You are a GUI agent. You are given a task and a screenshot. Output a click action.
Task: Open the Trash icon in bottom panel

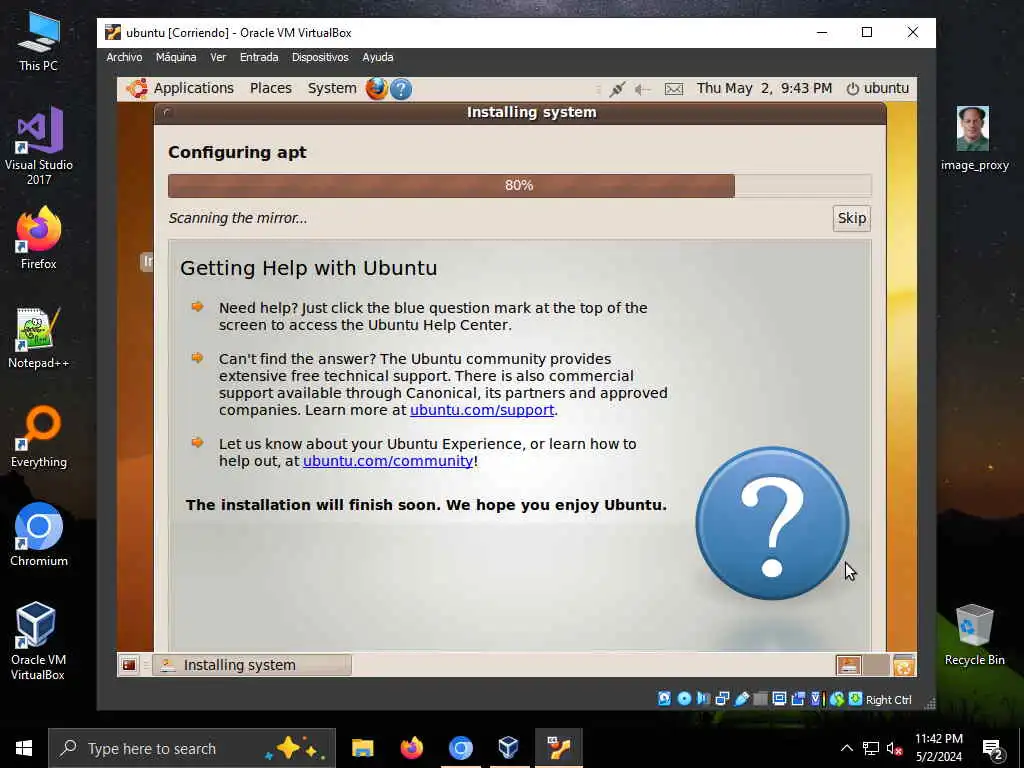904,665
